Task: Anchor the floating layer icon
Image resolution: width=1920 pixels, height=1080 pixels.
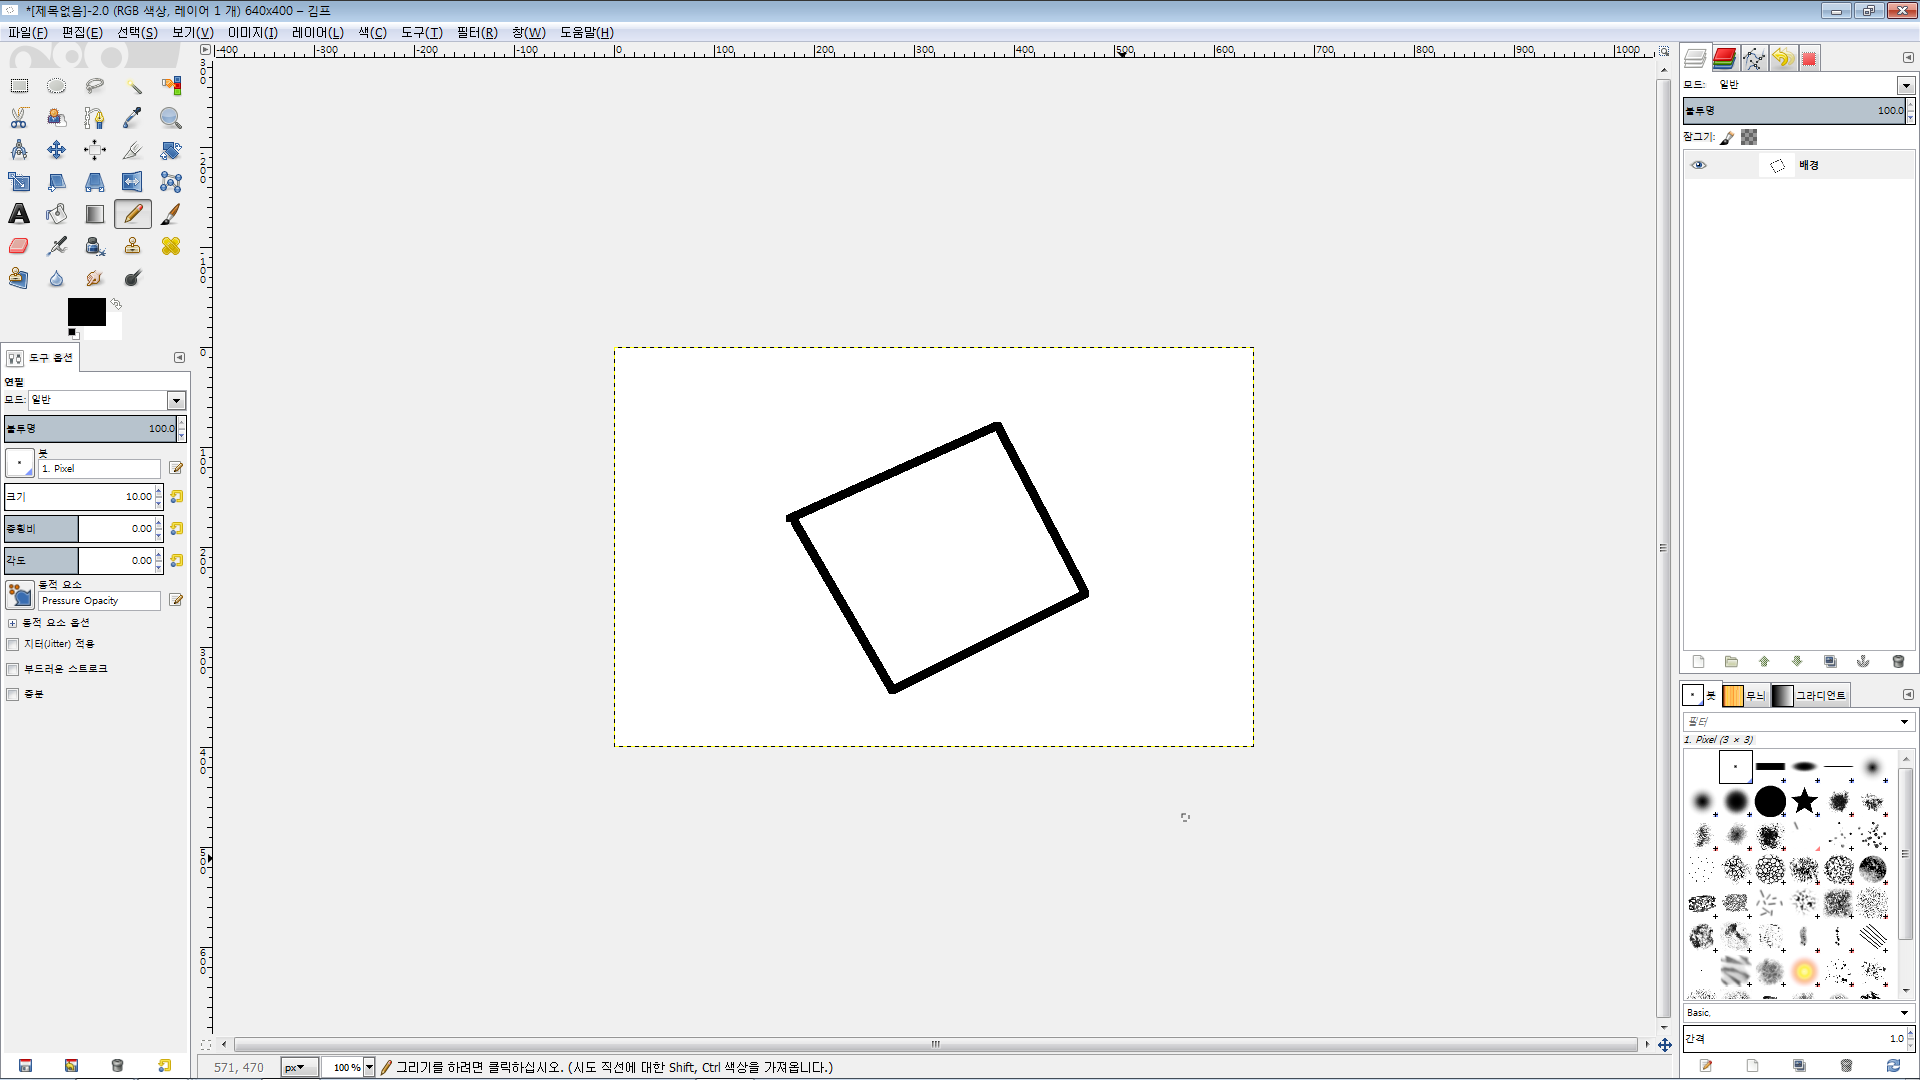Action: point(1863,662)
